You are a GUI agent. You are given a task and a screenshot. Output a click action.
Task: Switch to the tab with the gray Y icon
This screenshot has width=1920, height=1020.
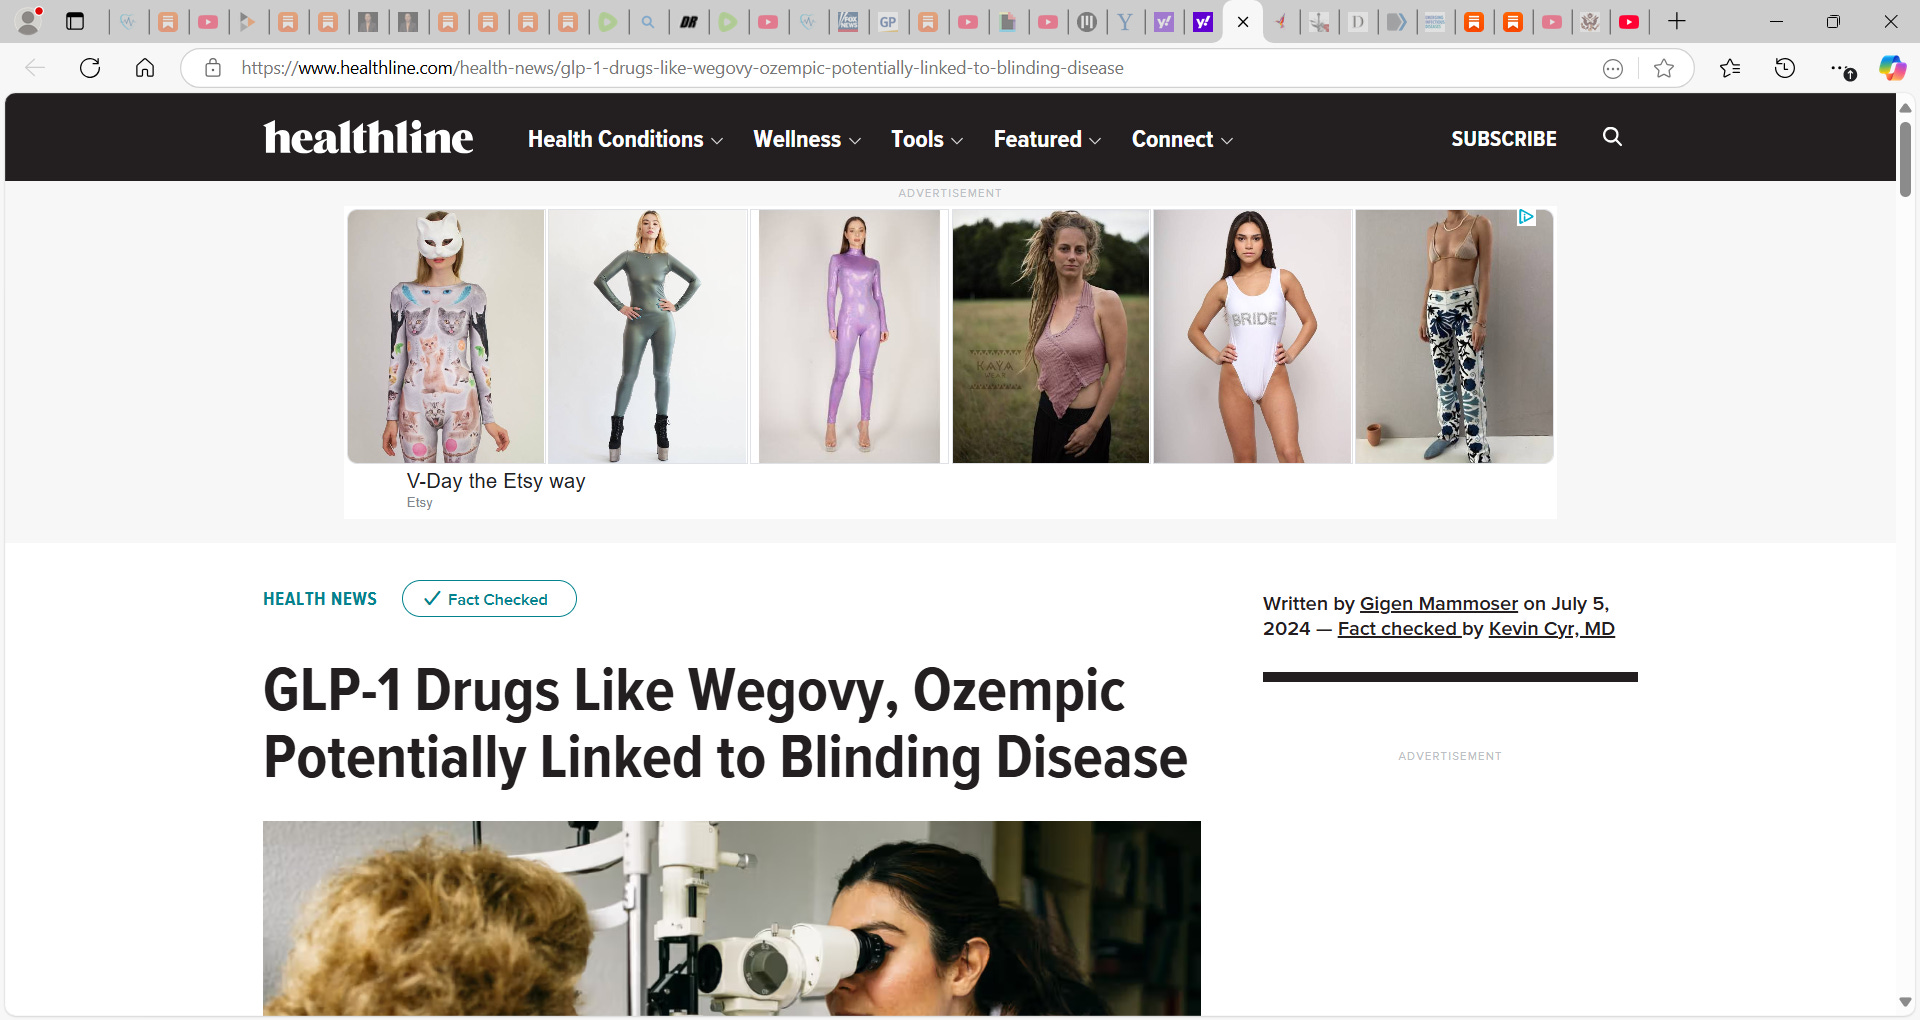click(1125, 21)
